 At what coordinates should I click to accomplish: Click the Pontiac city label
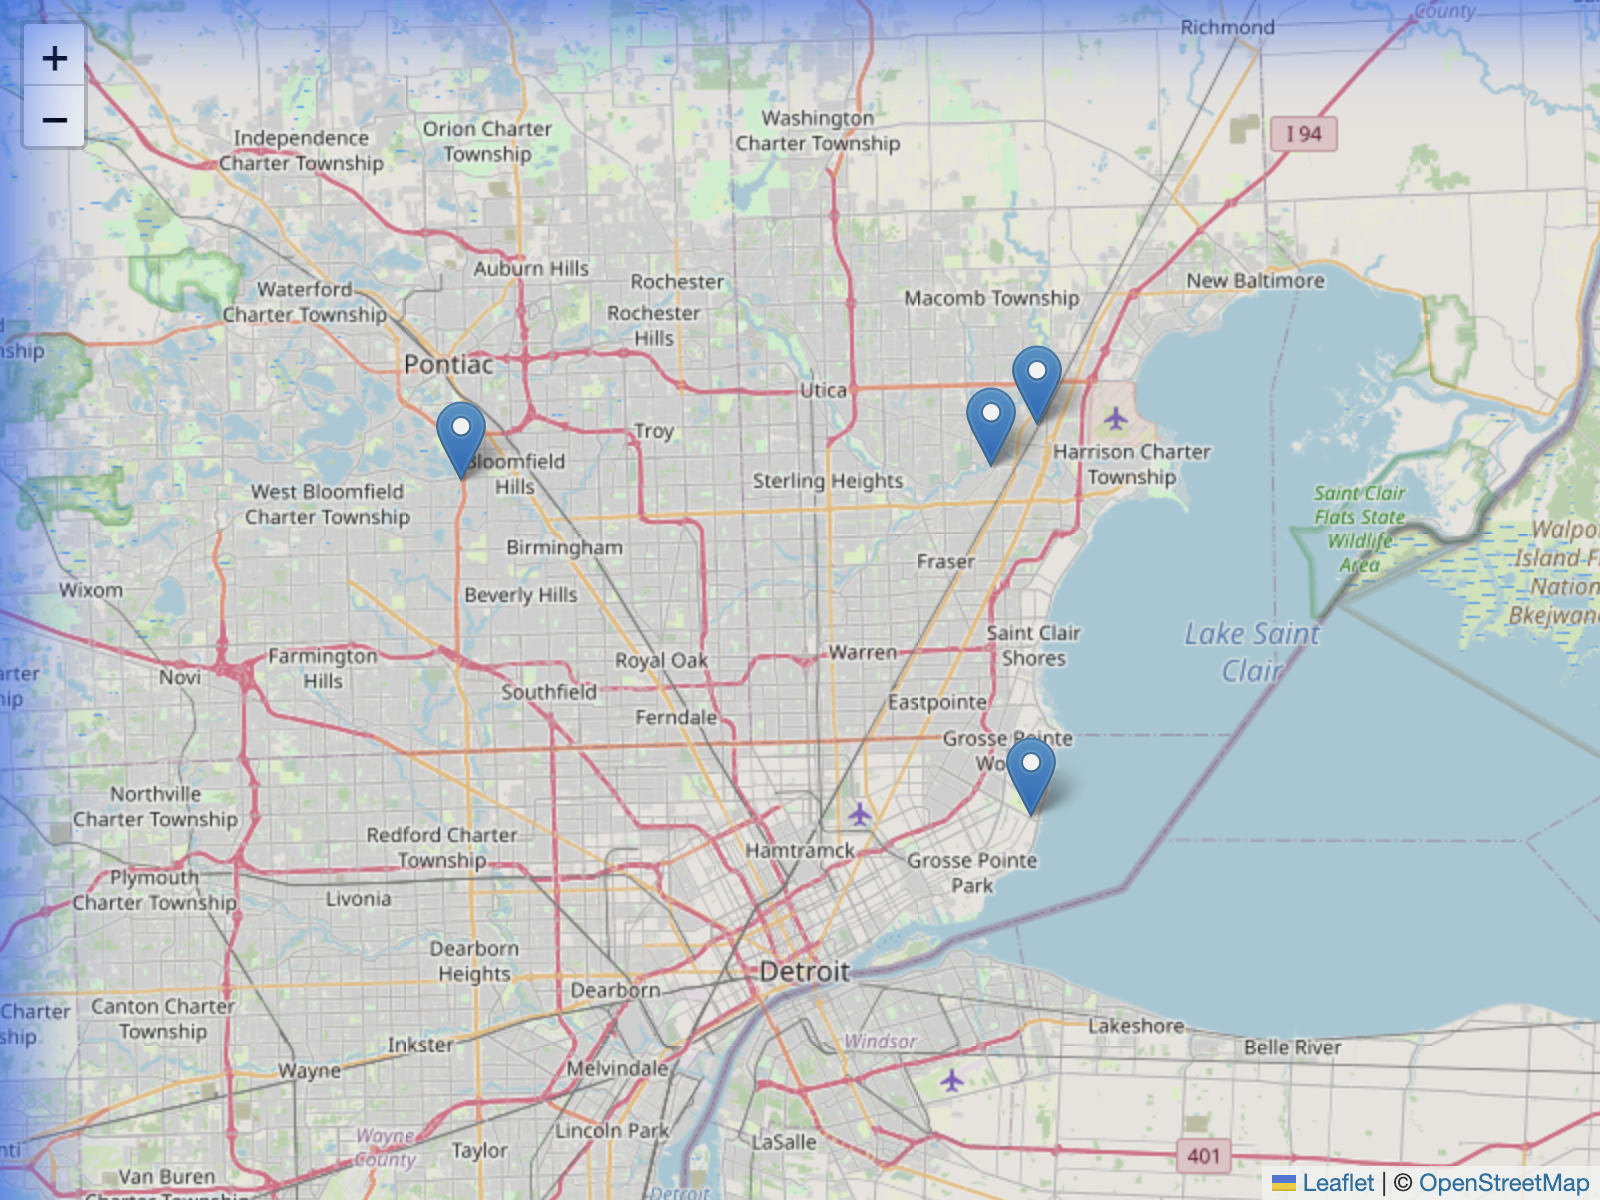pos(448,365)
